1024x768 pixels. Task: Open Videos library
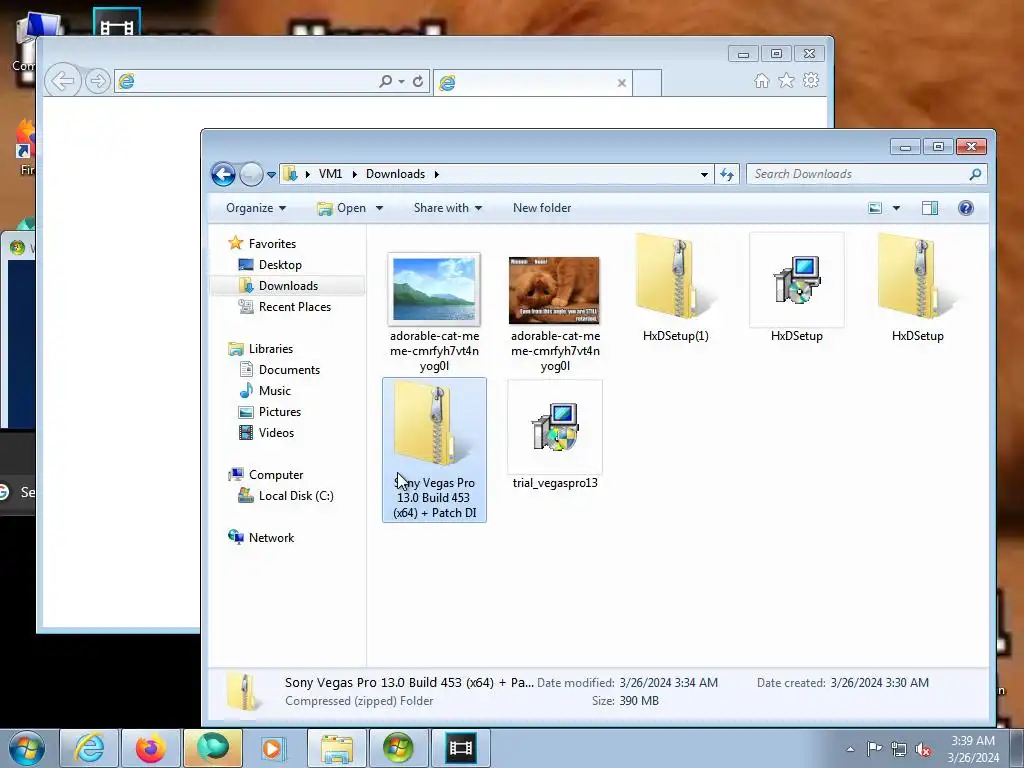(276, 432)
